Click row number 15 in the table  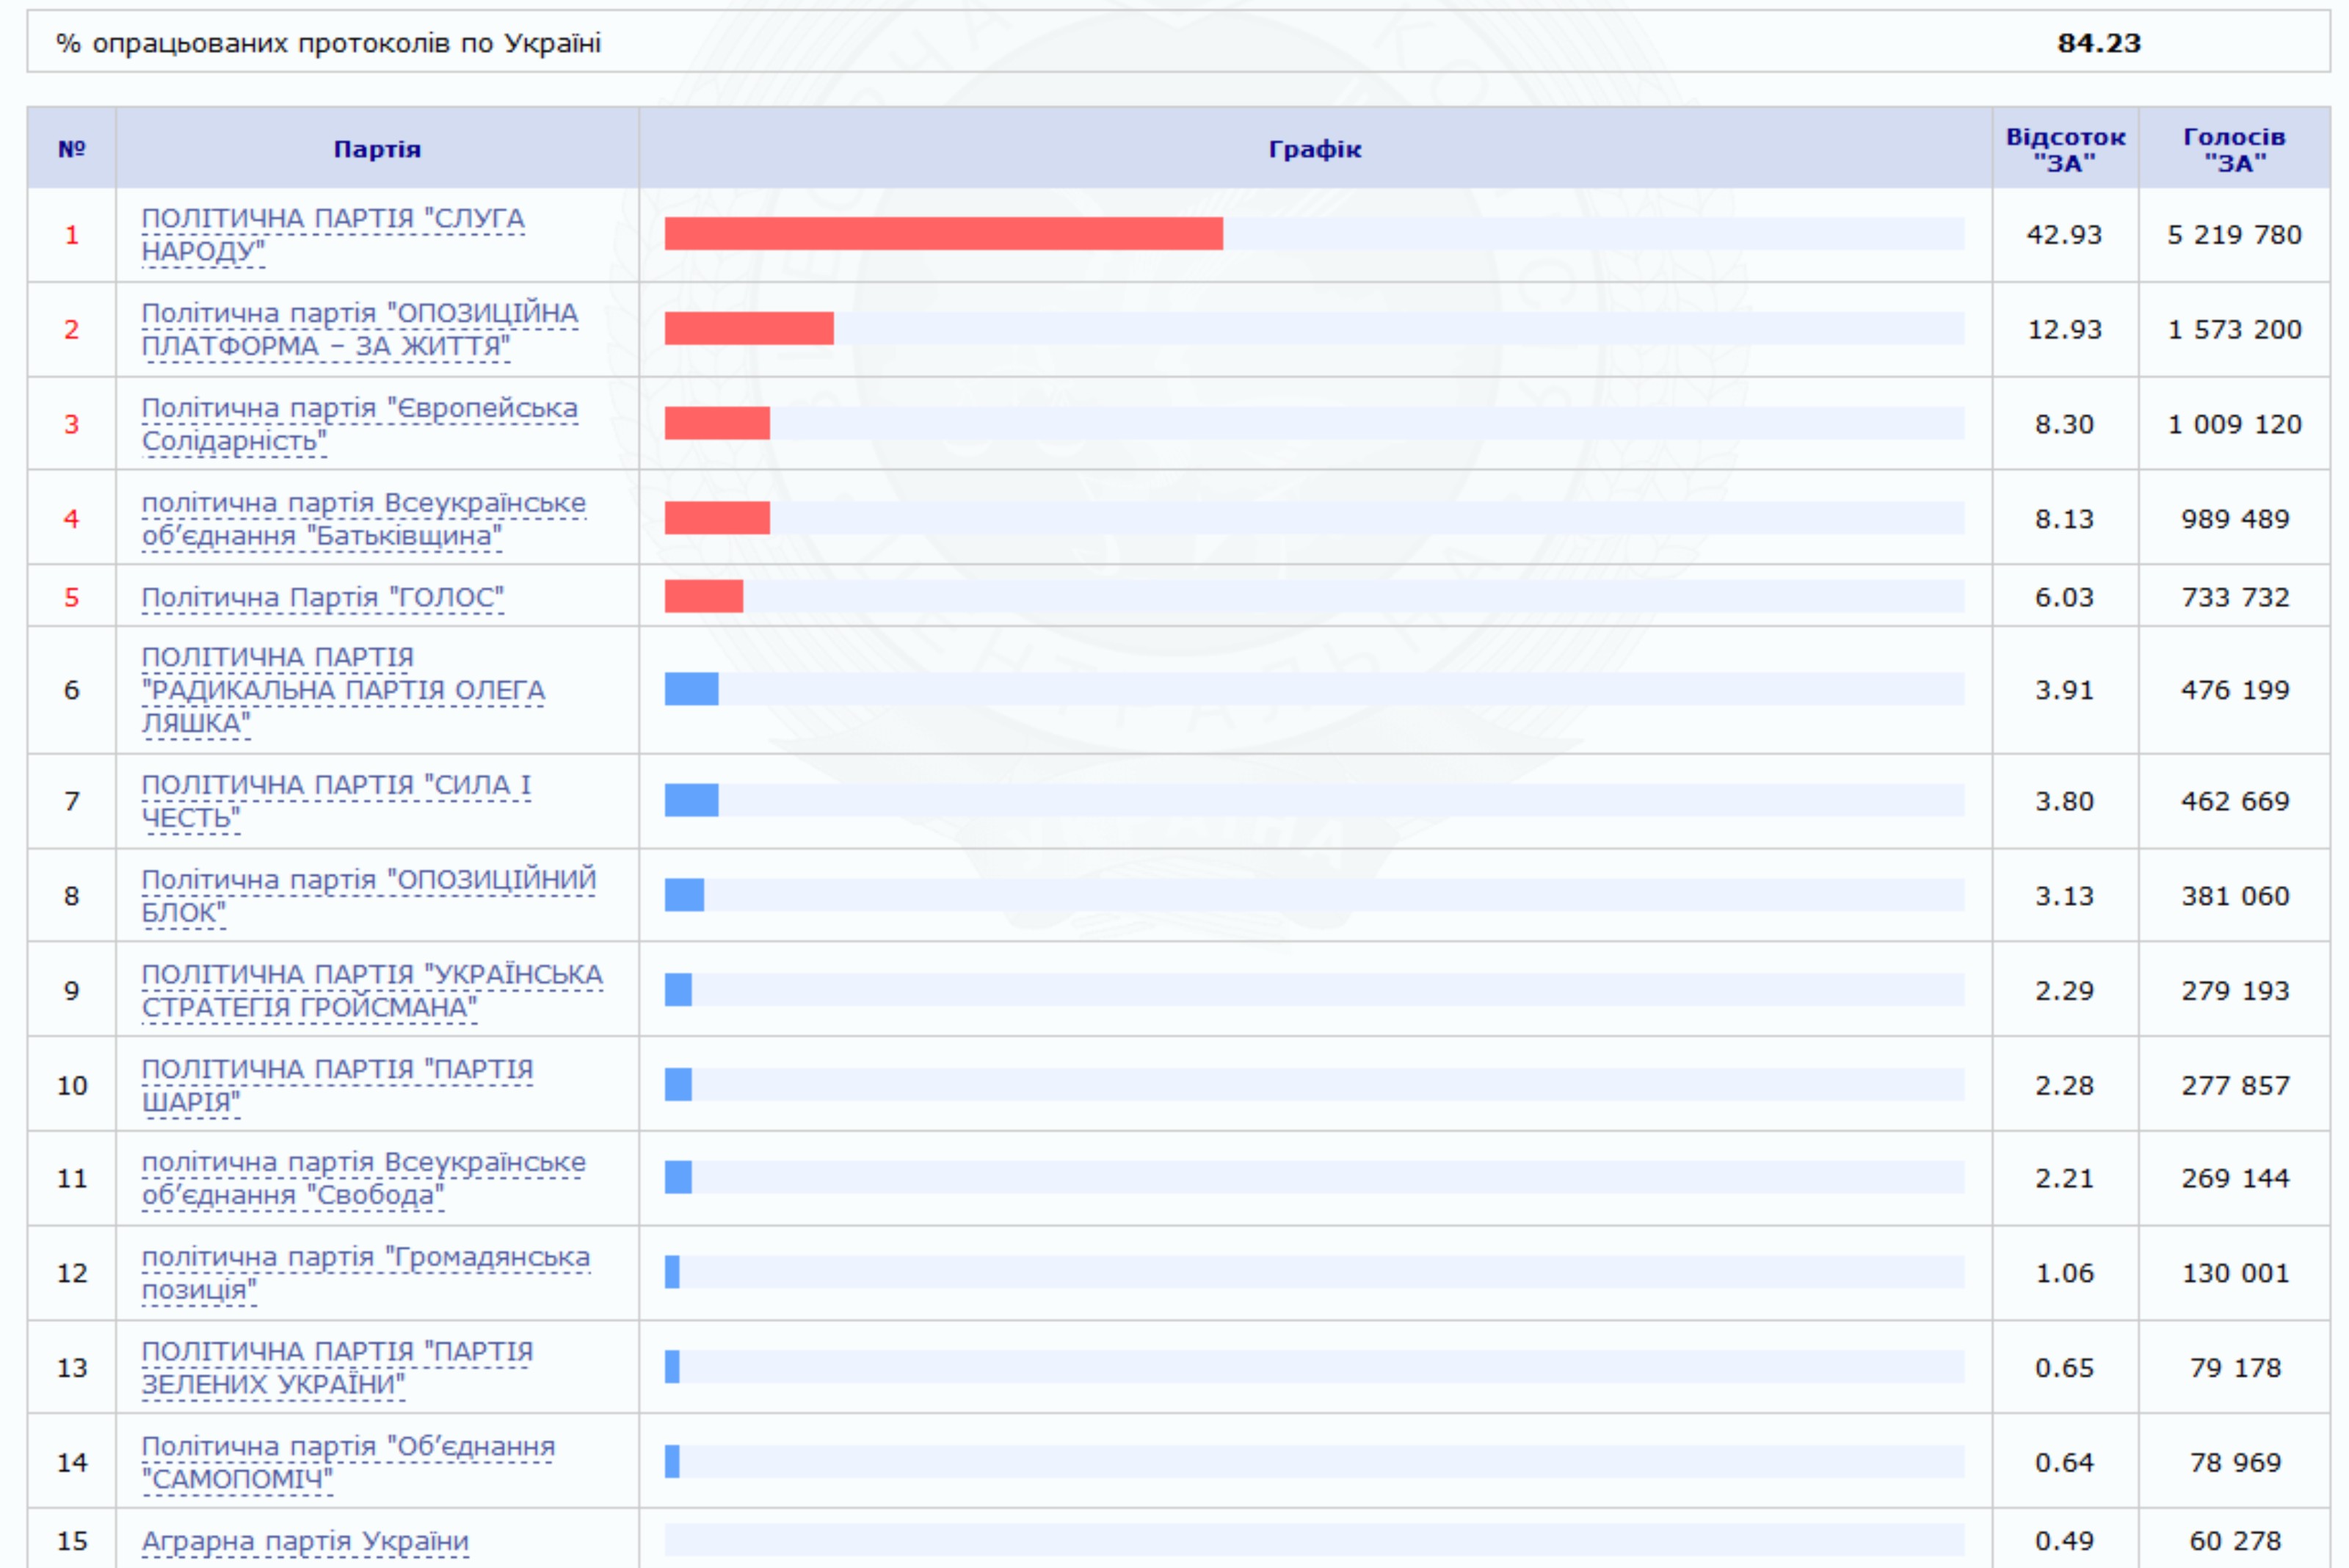click(x=72, y=1542)
